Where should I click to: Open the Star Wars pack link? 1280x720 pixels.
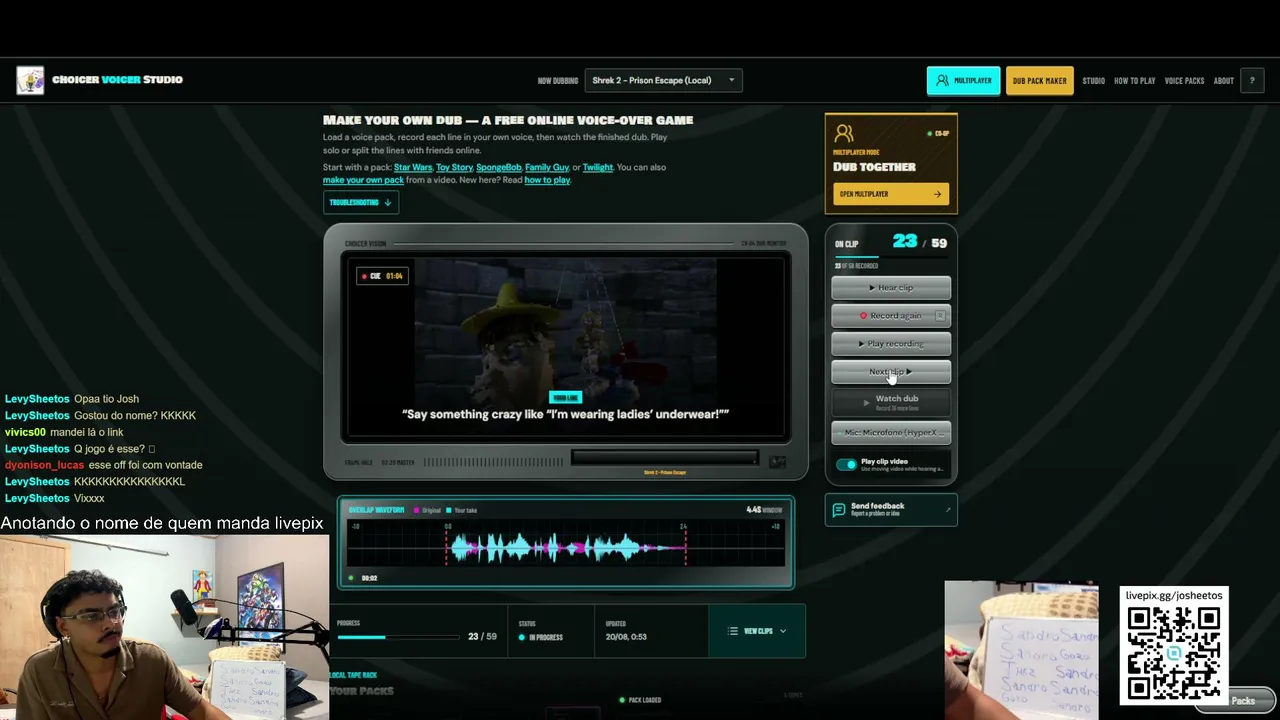pos(413,167)
